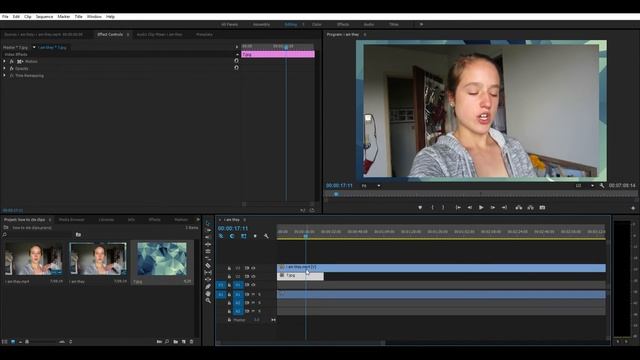Open playback resolution dropdown in Program monitor
This screenshot has height=360, width=640.
click(x=592, y=186)
